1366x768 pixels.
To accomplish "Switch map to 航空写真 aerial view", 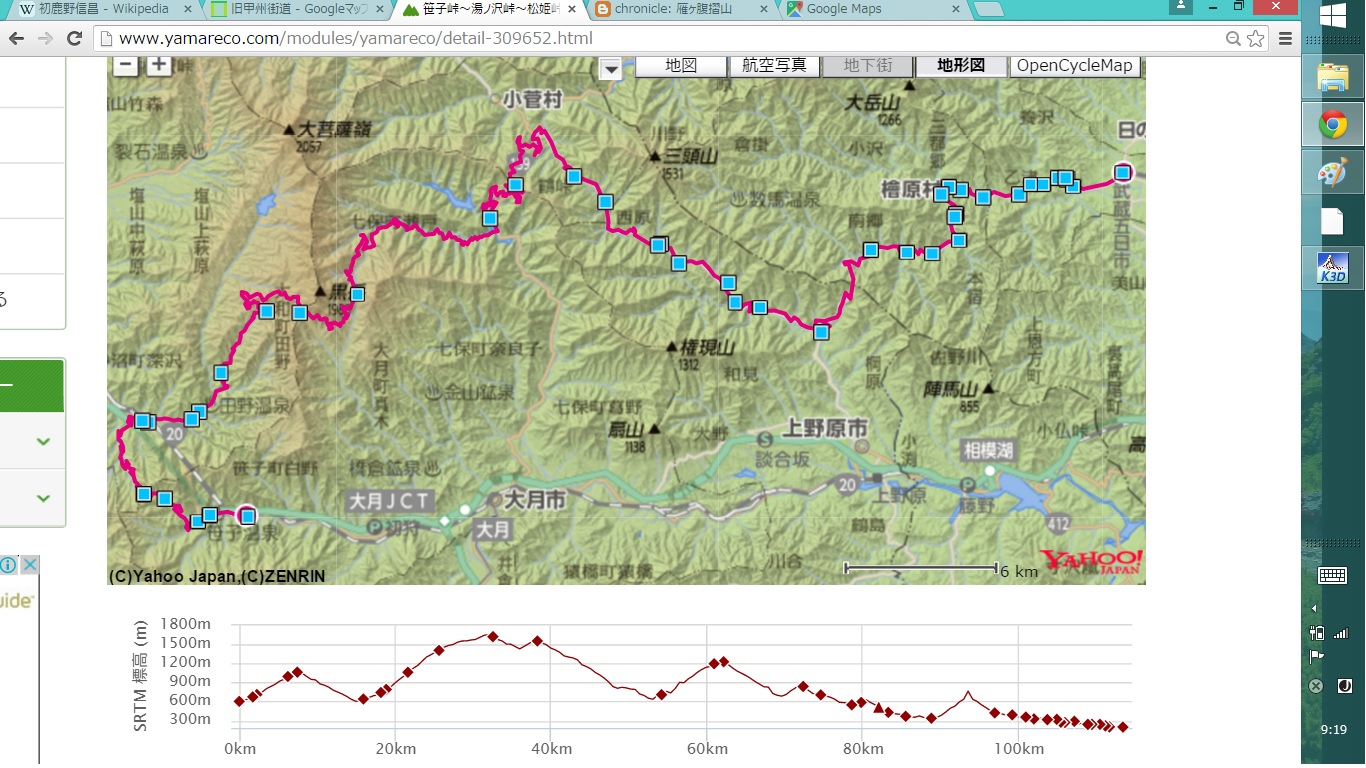I will point(774,65).
